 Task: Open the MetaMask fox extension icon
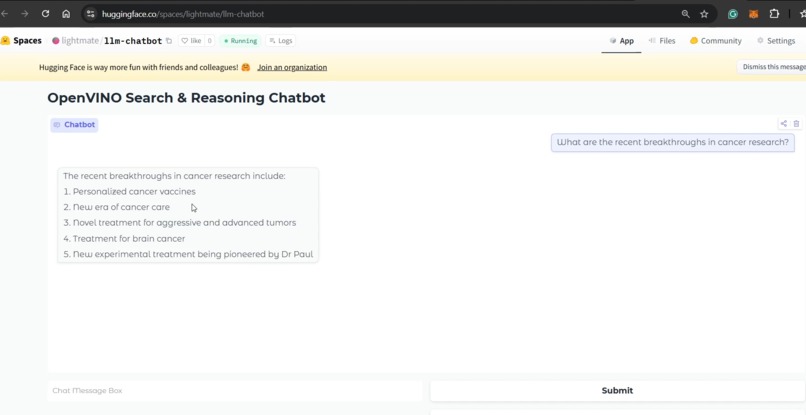[x=753, y=14]
